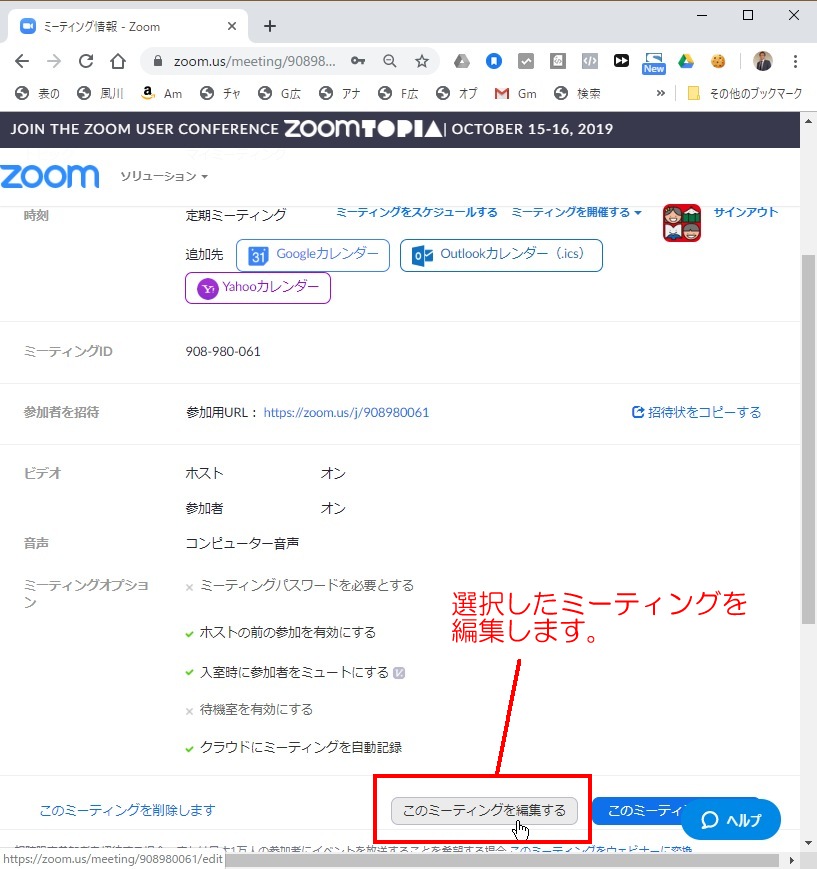Open the Chrome profile avatar
Image resolution: width=817 pixels, height=869 pixels.
[763, 61]
